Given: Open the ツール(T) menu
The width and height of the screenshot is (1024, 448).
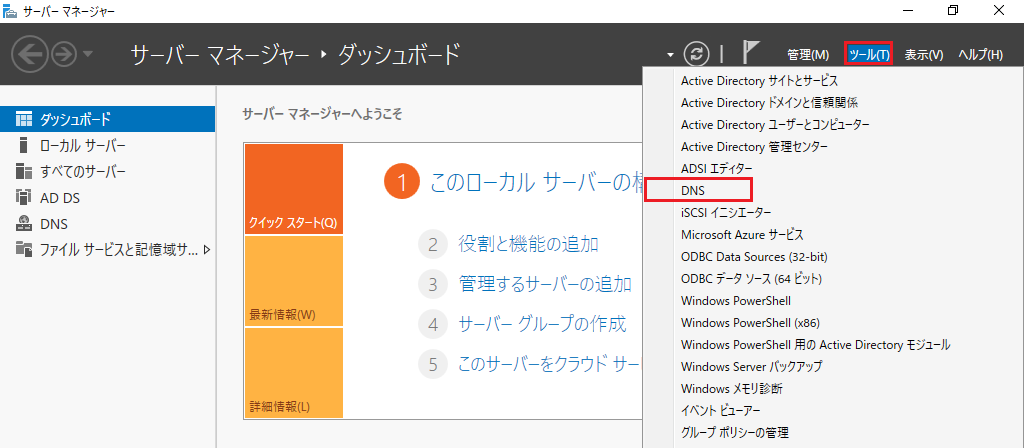Looking at the screenshot, I should 869,54.
